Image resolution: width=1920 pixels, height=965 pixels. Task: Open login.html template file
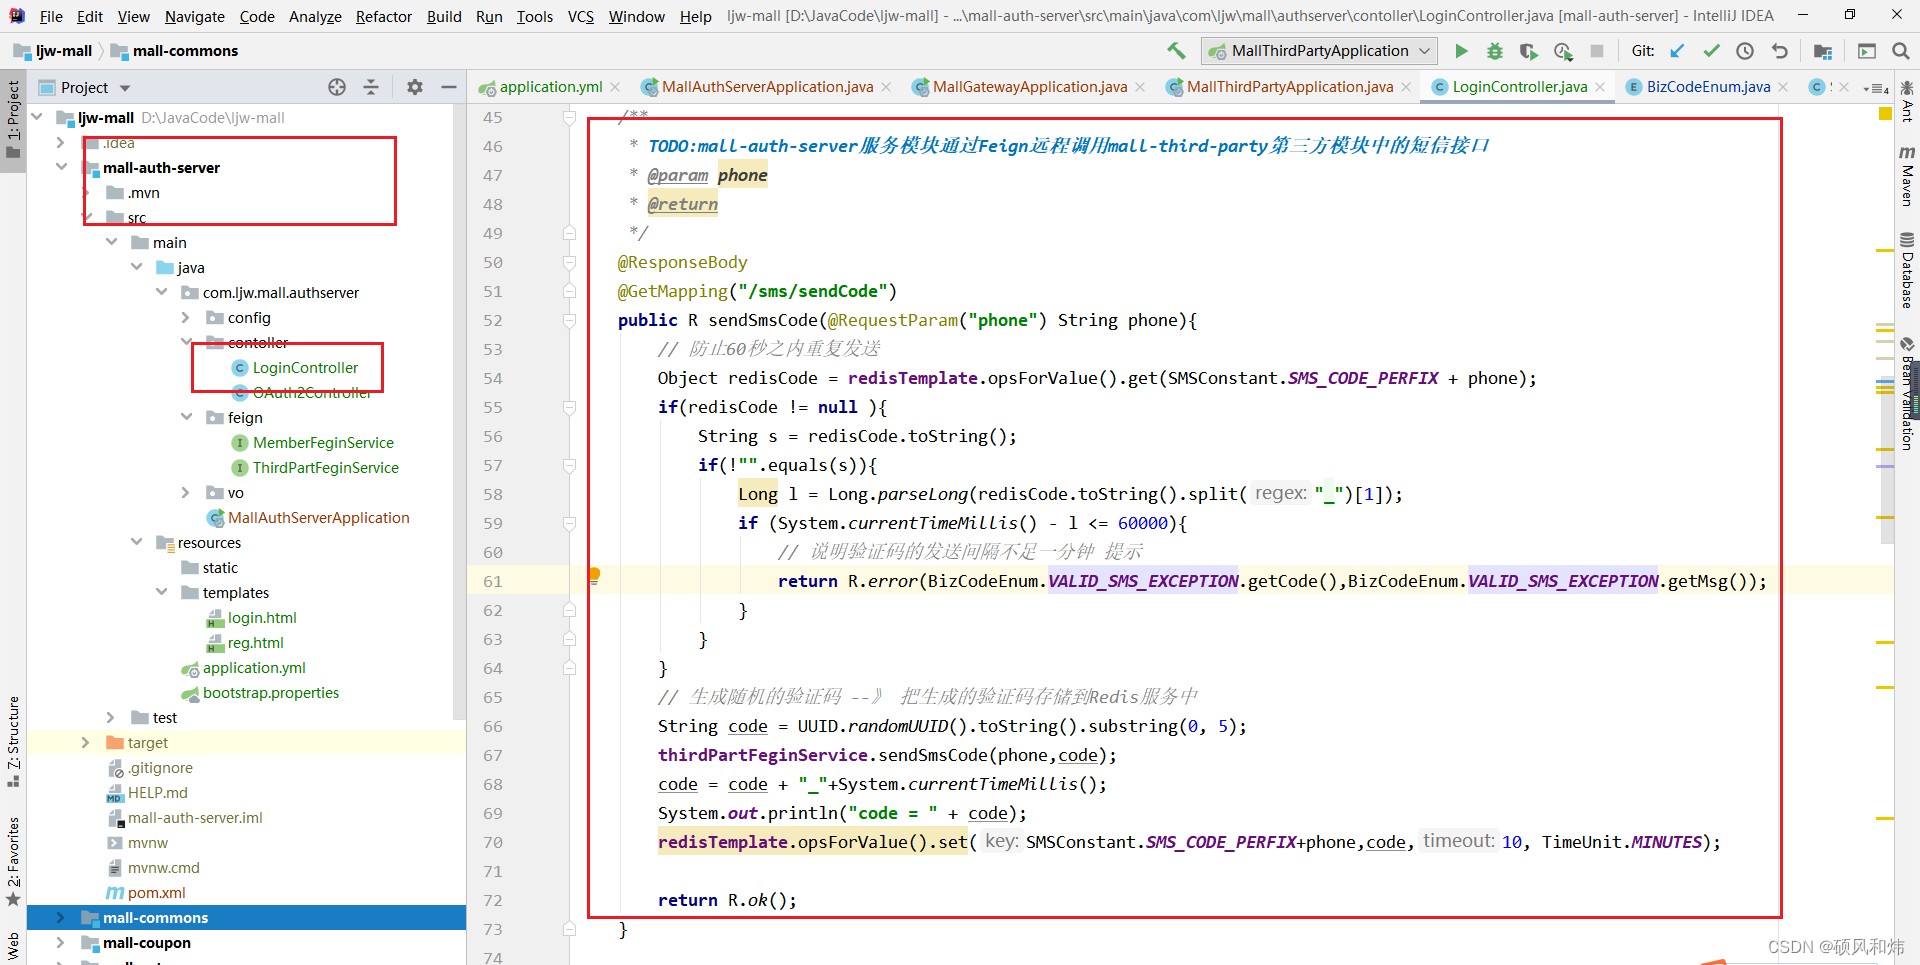click(x=262, y=617)
